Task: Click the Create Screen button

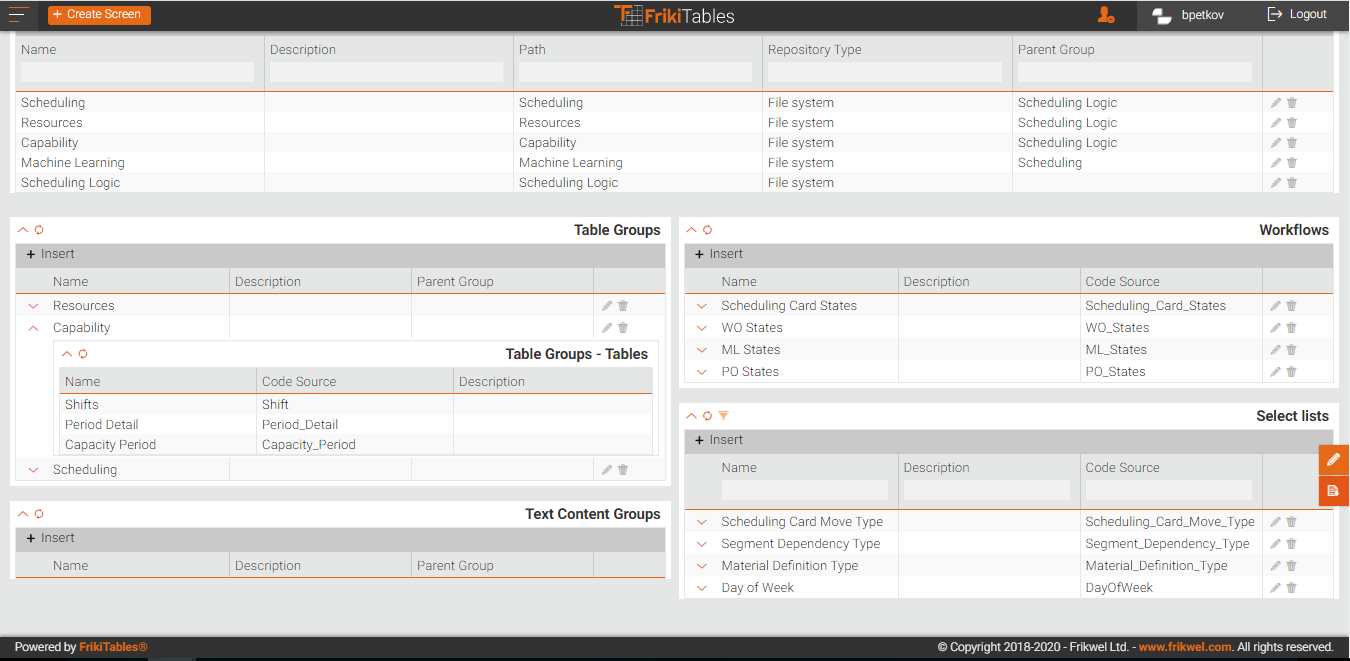Action: (x=99, y=15)
